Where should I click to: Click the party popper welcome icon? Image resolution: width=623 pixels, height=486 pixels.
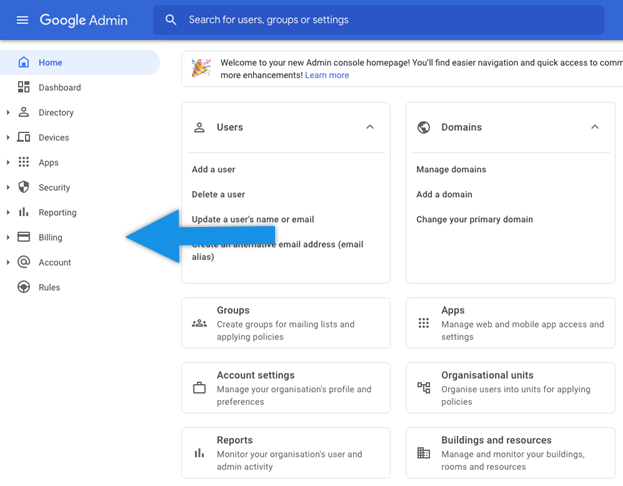pos(201,68)
